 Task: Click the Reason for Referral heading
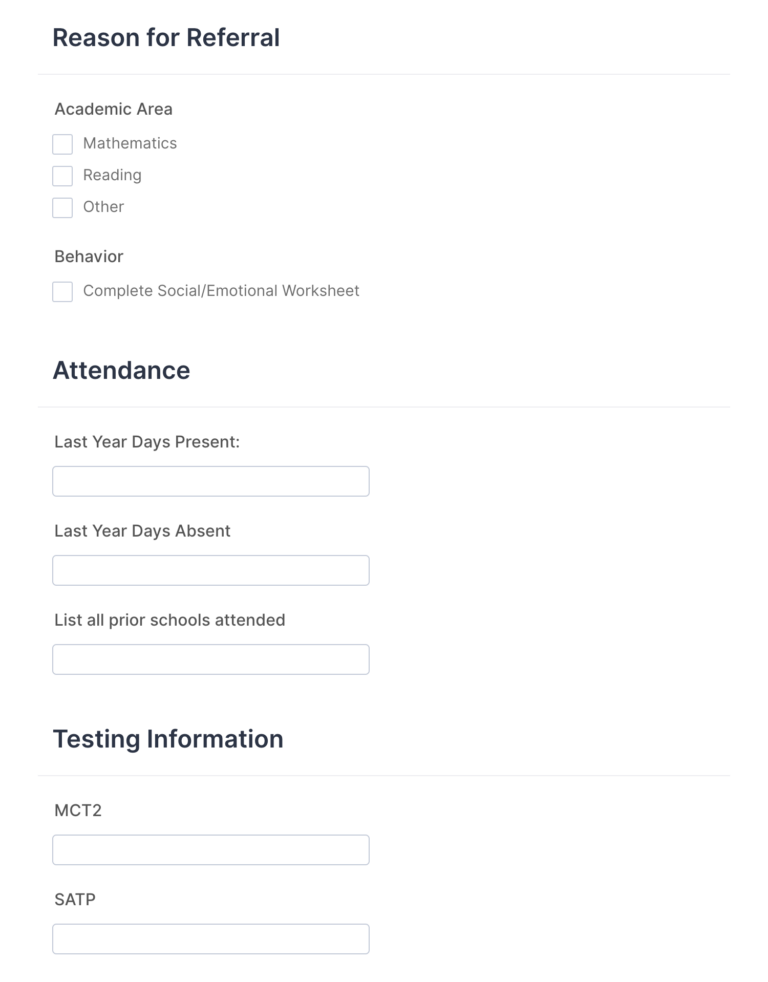(167, 38)
